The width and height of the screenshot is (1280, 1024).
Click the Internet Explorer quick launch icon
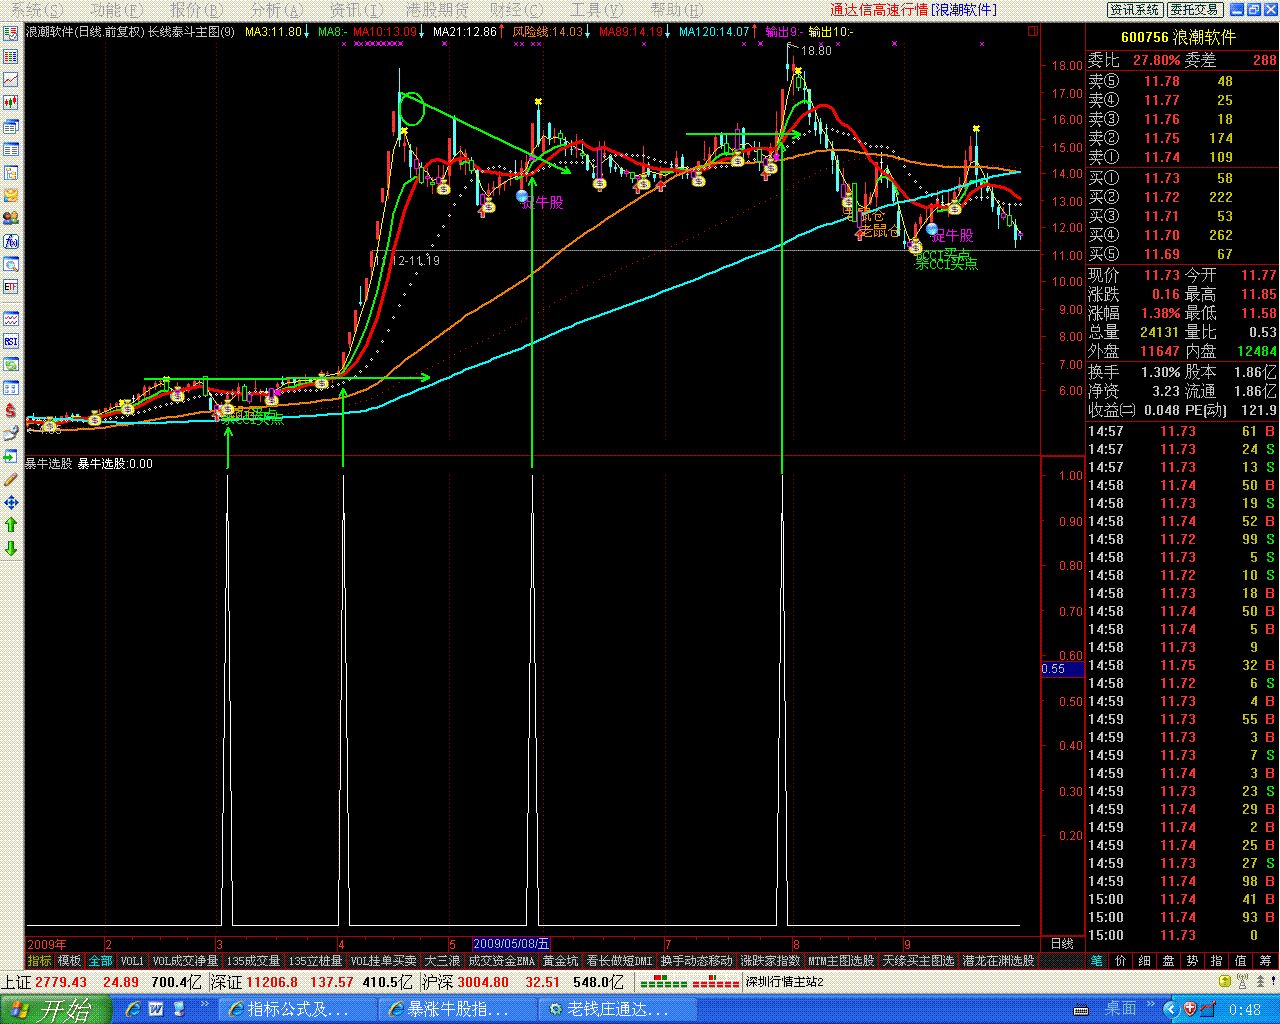(x=131, y=1009)
